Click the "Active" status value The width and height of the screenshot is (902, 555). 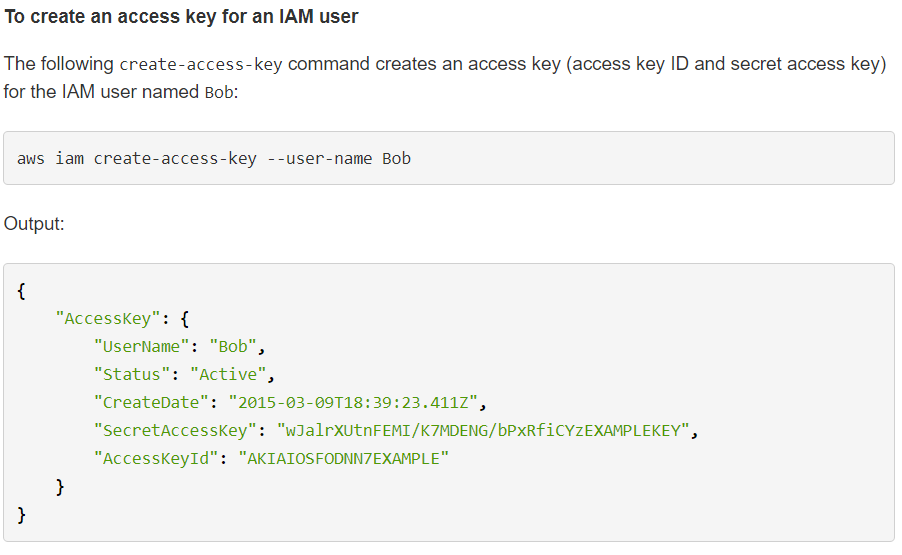coord(234,375)
